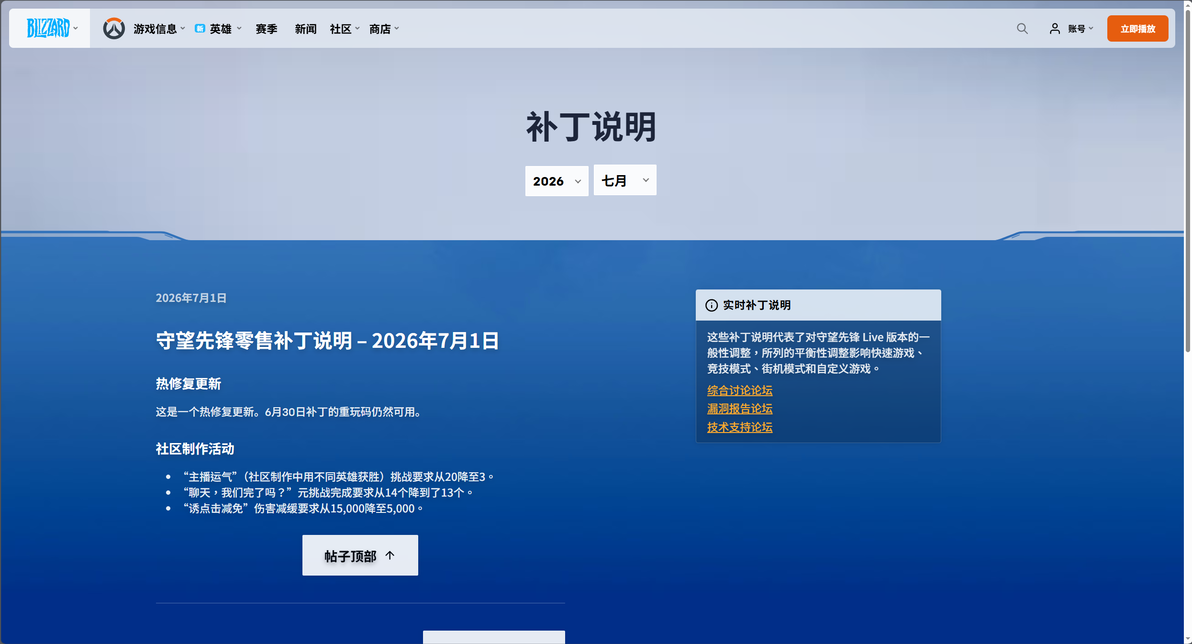Expand the 社区 menu

[x=344, y=28]
